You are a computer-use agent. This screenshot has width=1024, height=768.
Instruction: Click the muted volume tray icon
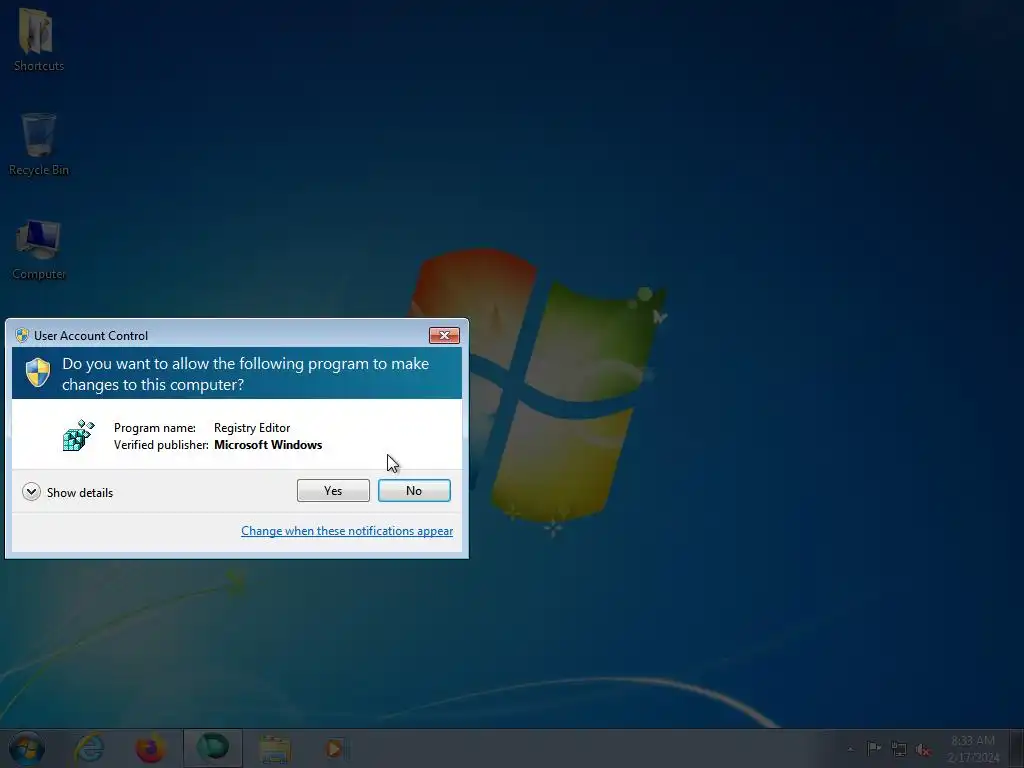[923, 749]
